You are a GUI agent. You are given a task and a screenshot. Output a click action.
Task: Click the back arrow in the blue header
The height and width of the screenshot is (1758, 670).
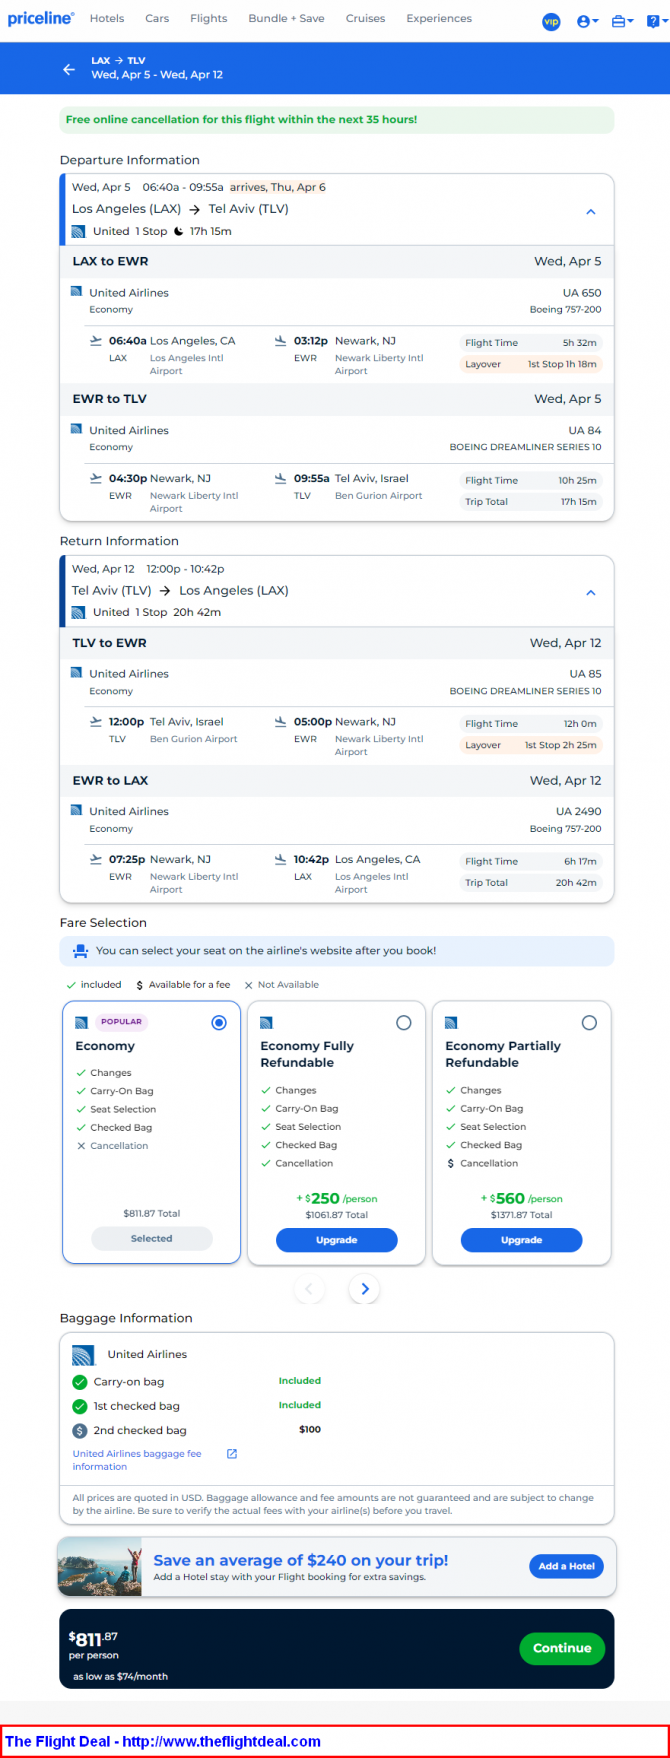click(69, 69)
